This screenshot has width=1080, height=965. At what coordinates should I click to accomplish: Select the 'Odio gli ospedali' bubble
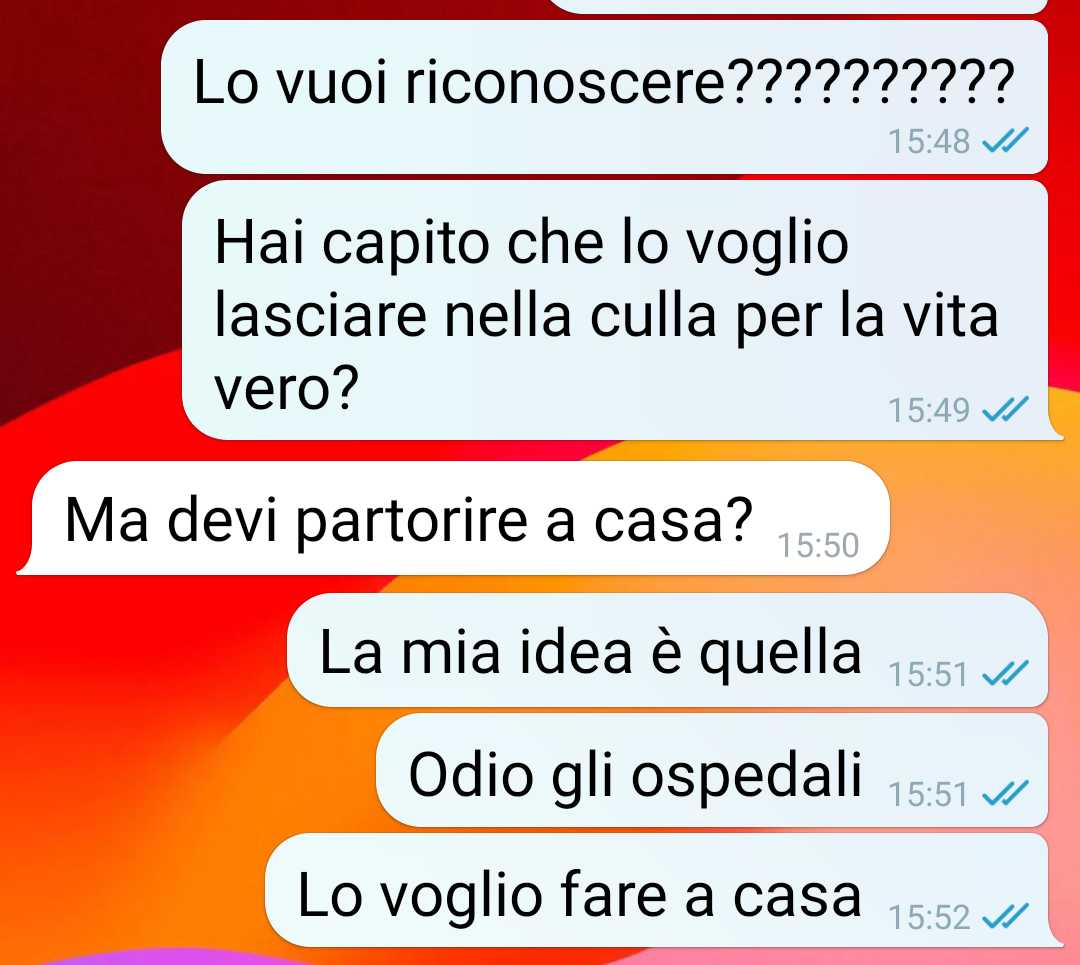pos(712,770)
